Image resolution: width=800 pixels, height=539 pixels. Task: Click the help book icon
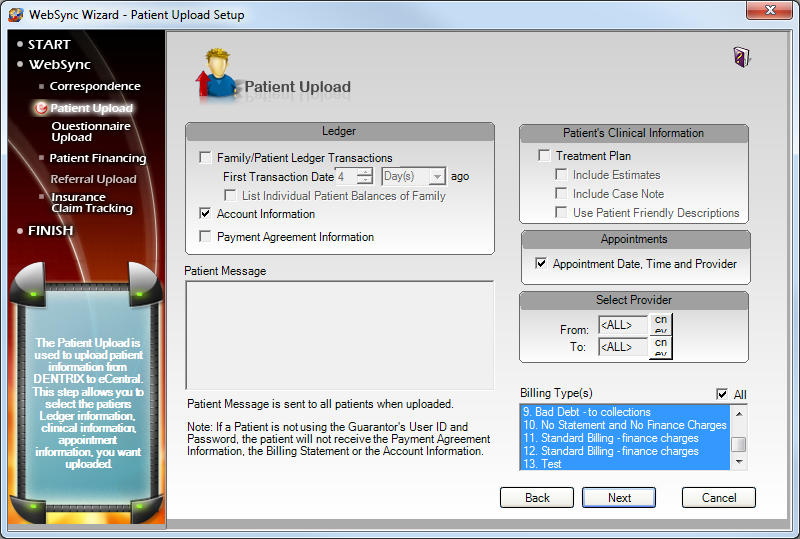click(x=741, y=57)
